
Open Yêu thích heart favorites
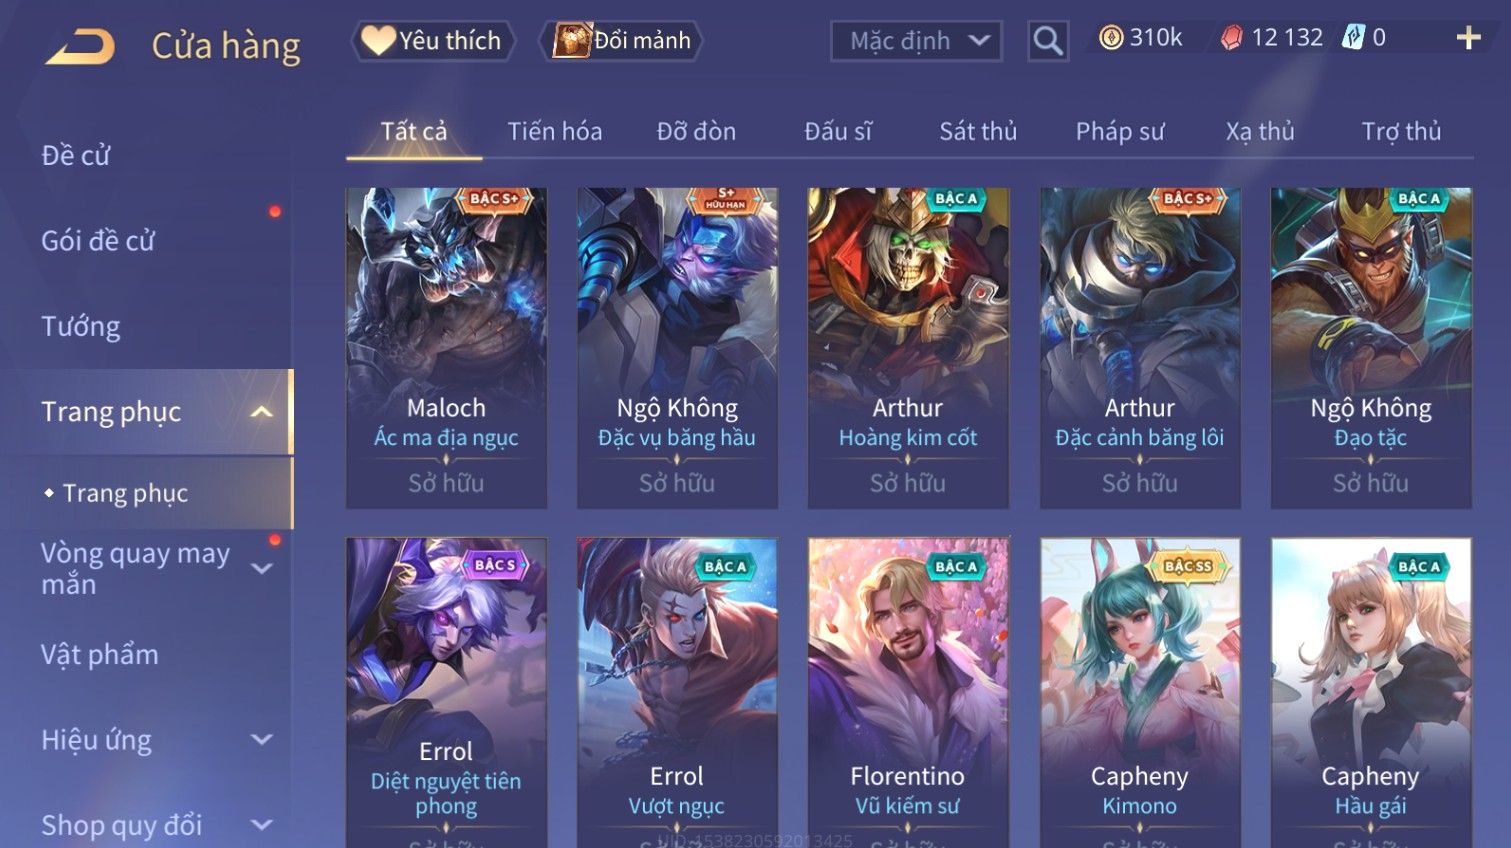[x=378, y=40]
